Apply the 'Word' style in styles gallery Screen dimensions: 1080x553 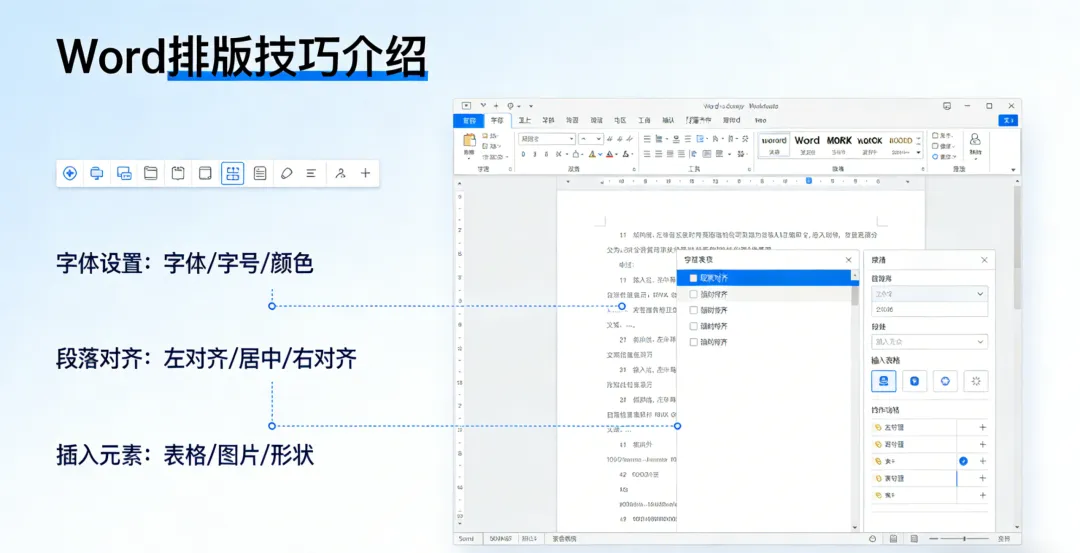click(x=807, y=145)
